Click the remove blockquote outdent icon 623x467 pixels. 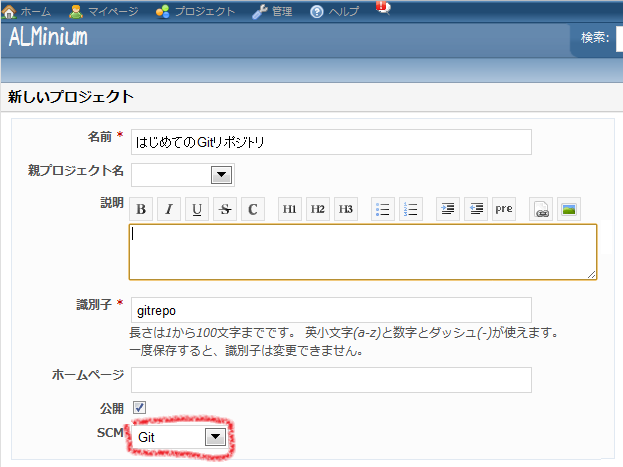point(476,209)
